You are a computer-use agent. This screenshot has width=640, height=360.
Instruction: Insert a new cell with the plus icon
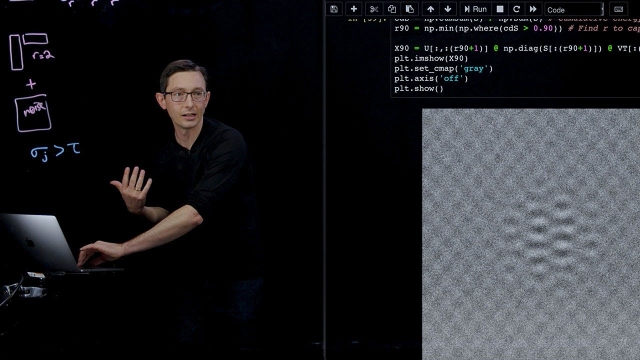[x=354, y=9]
